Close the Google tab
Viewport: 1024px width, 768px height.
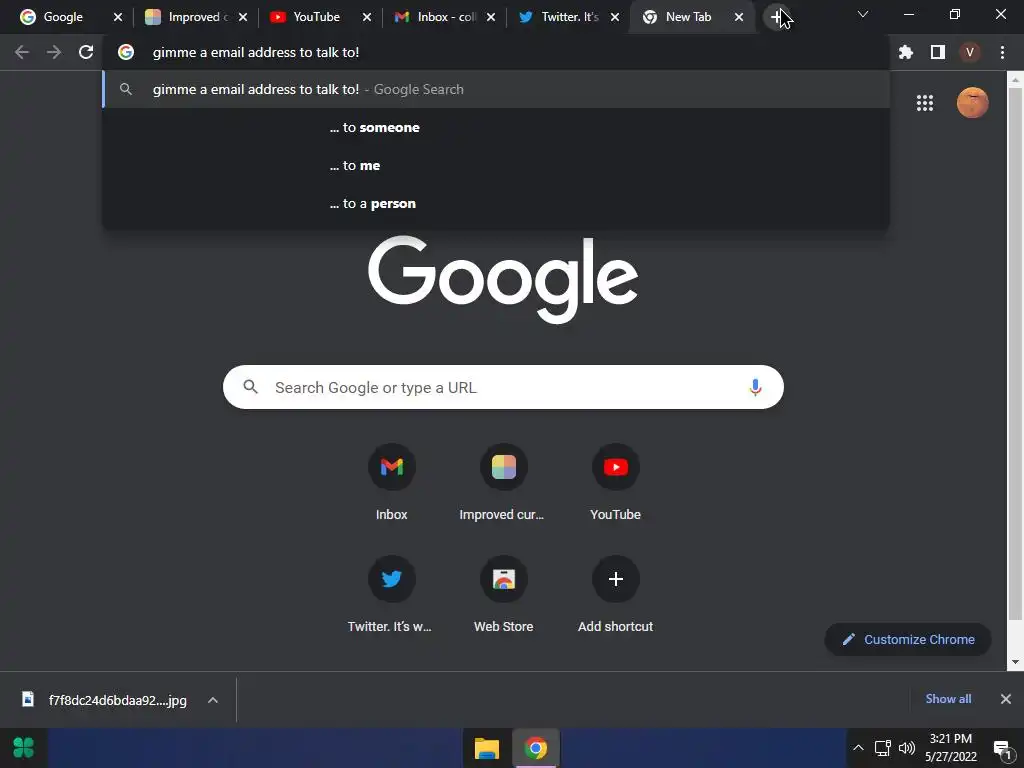[118, 17]
